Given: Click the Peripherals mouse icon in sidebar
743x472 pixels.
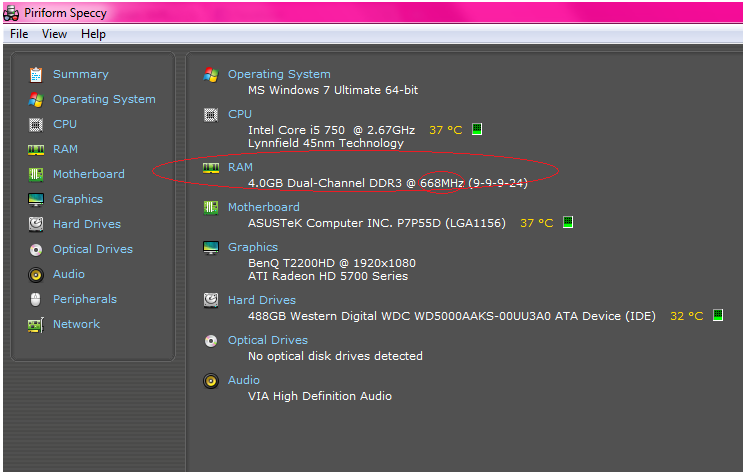Looking at the screenshot, I should (x=36, y=300).
